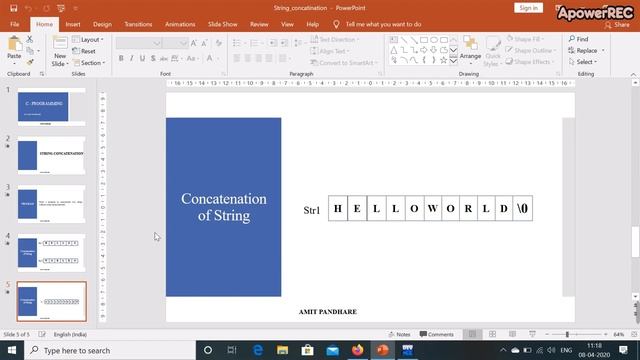The image size is (640, 360).
Task: Open Shape Effects dropdown
Action: pyautogui.click(x=530, y=62)
